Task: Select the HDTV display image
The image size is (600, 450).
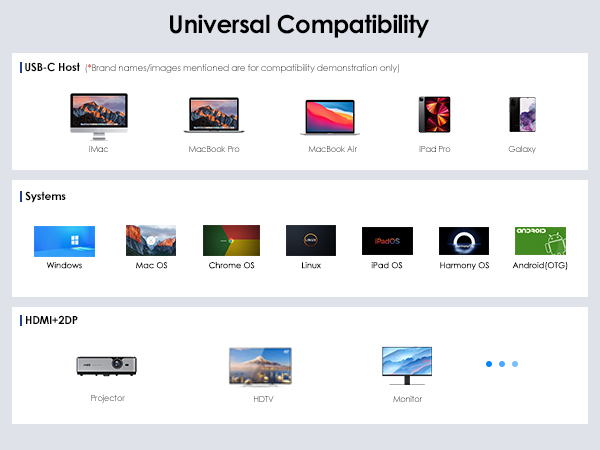Action: [262, 366]
